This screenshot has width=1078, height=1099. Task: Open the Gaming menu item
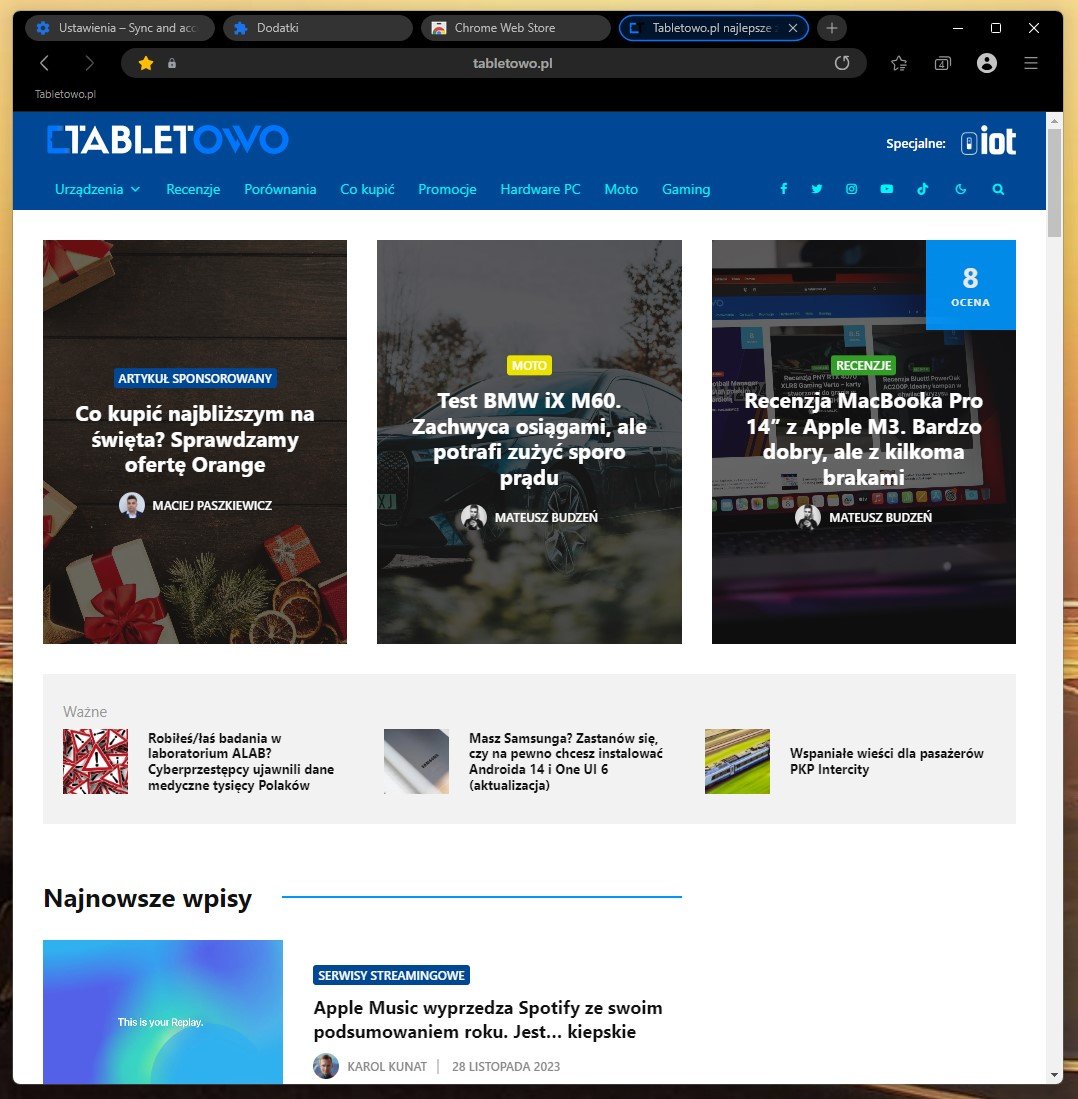coord(686,189)
